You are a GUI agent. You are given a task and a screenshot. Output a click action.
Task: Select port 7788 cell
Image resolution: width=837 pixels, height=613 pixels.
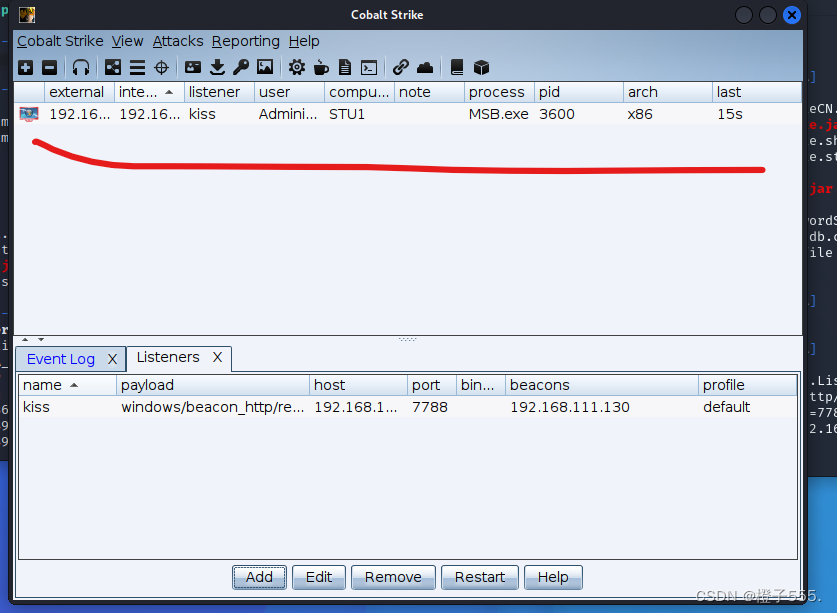(x=430, y=407)
